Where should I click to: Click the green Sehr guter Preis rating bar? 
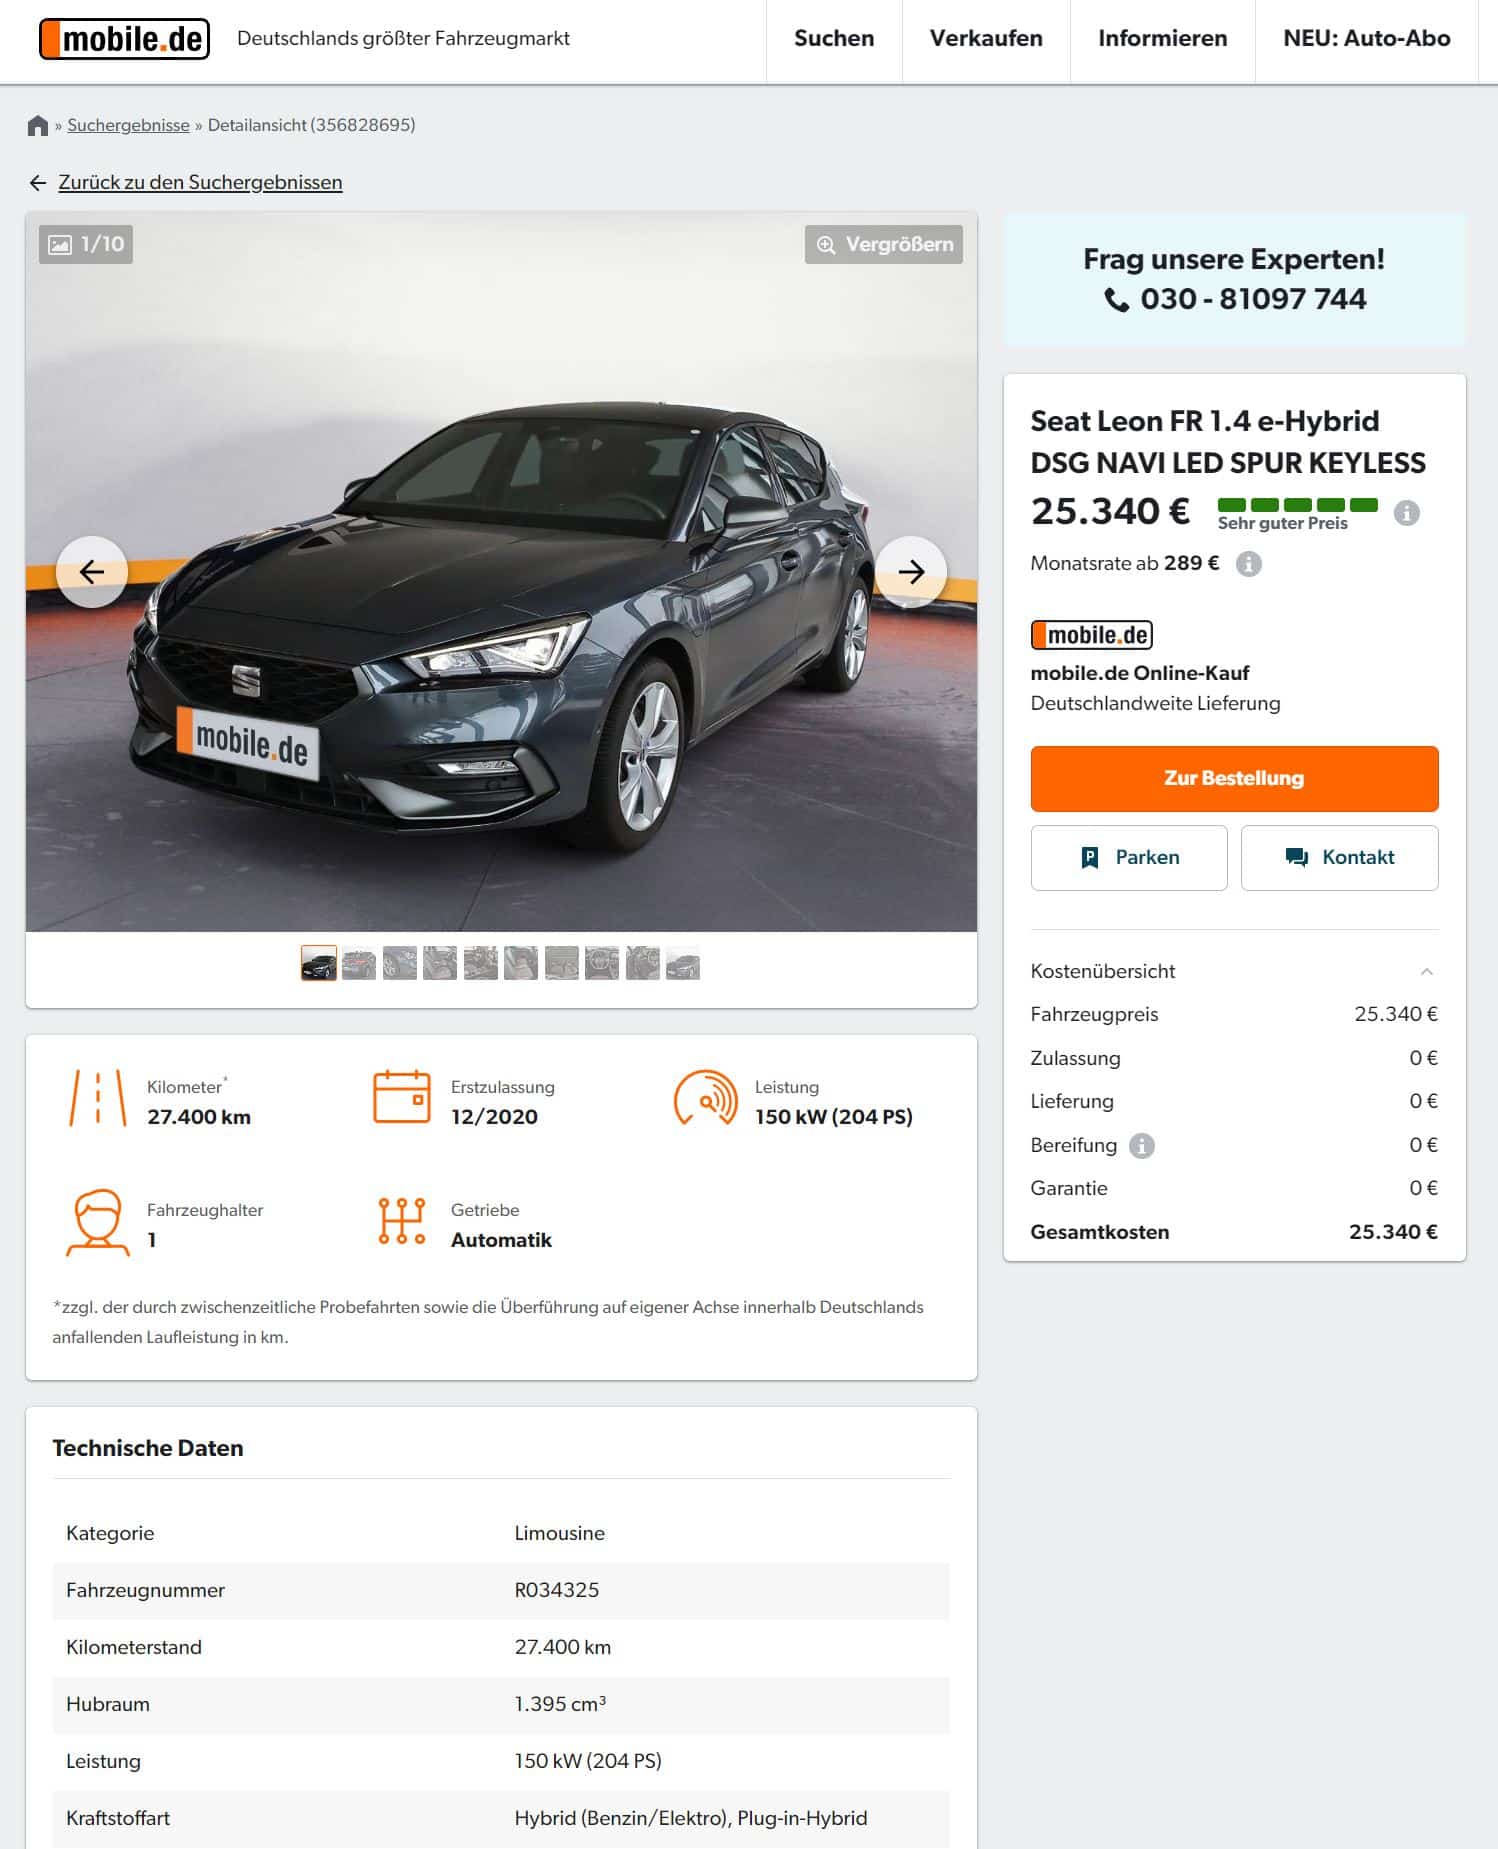click(1297, 505)
